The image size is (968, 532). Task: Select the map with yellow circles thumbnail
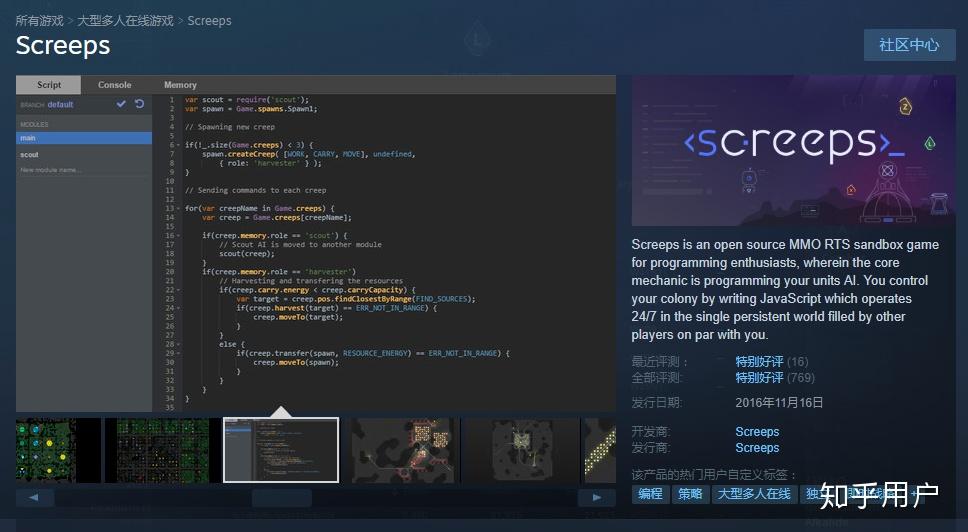(x=58, y=450)
